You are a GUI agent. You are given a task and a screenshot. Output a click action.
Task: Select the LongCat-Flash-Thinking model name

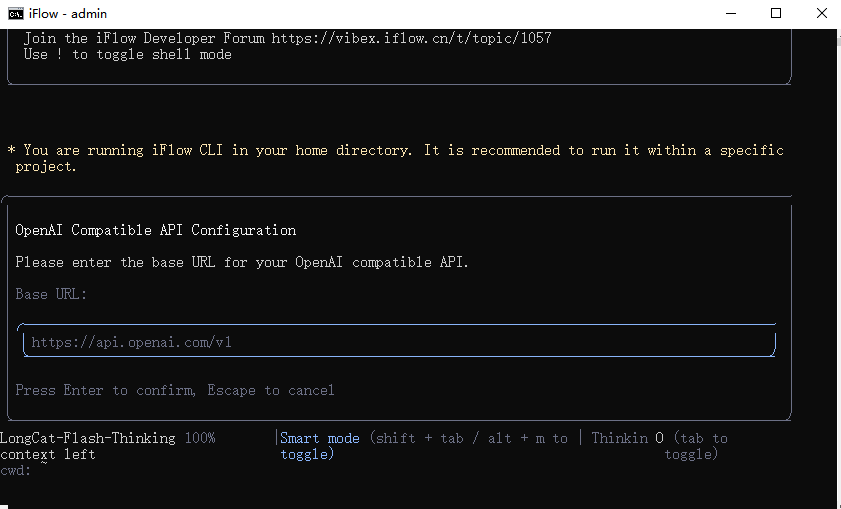point(88,438)
